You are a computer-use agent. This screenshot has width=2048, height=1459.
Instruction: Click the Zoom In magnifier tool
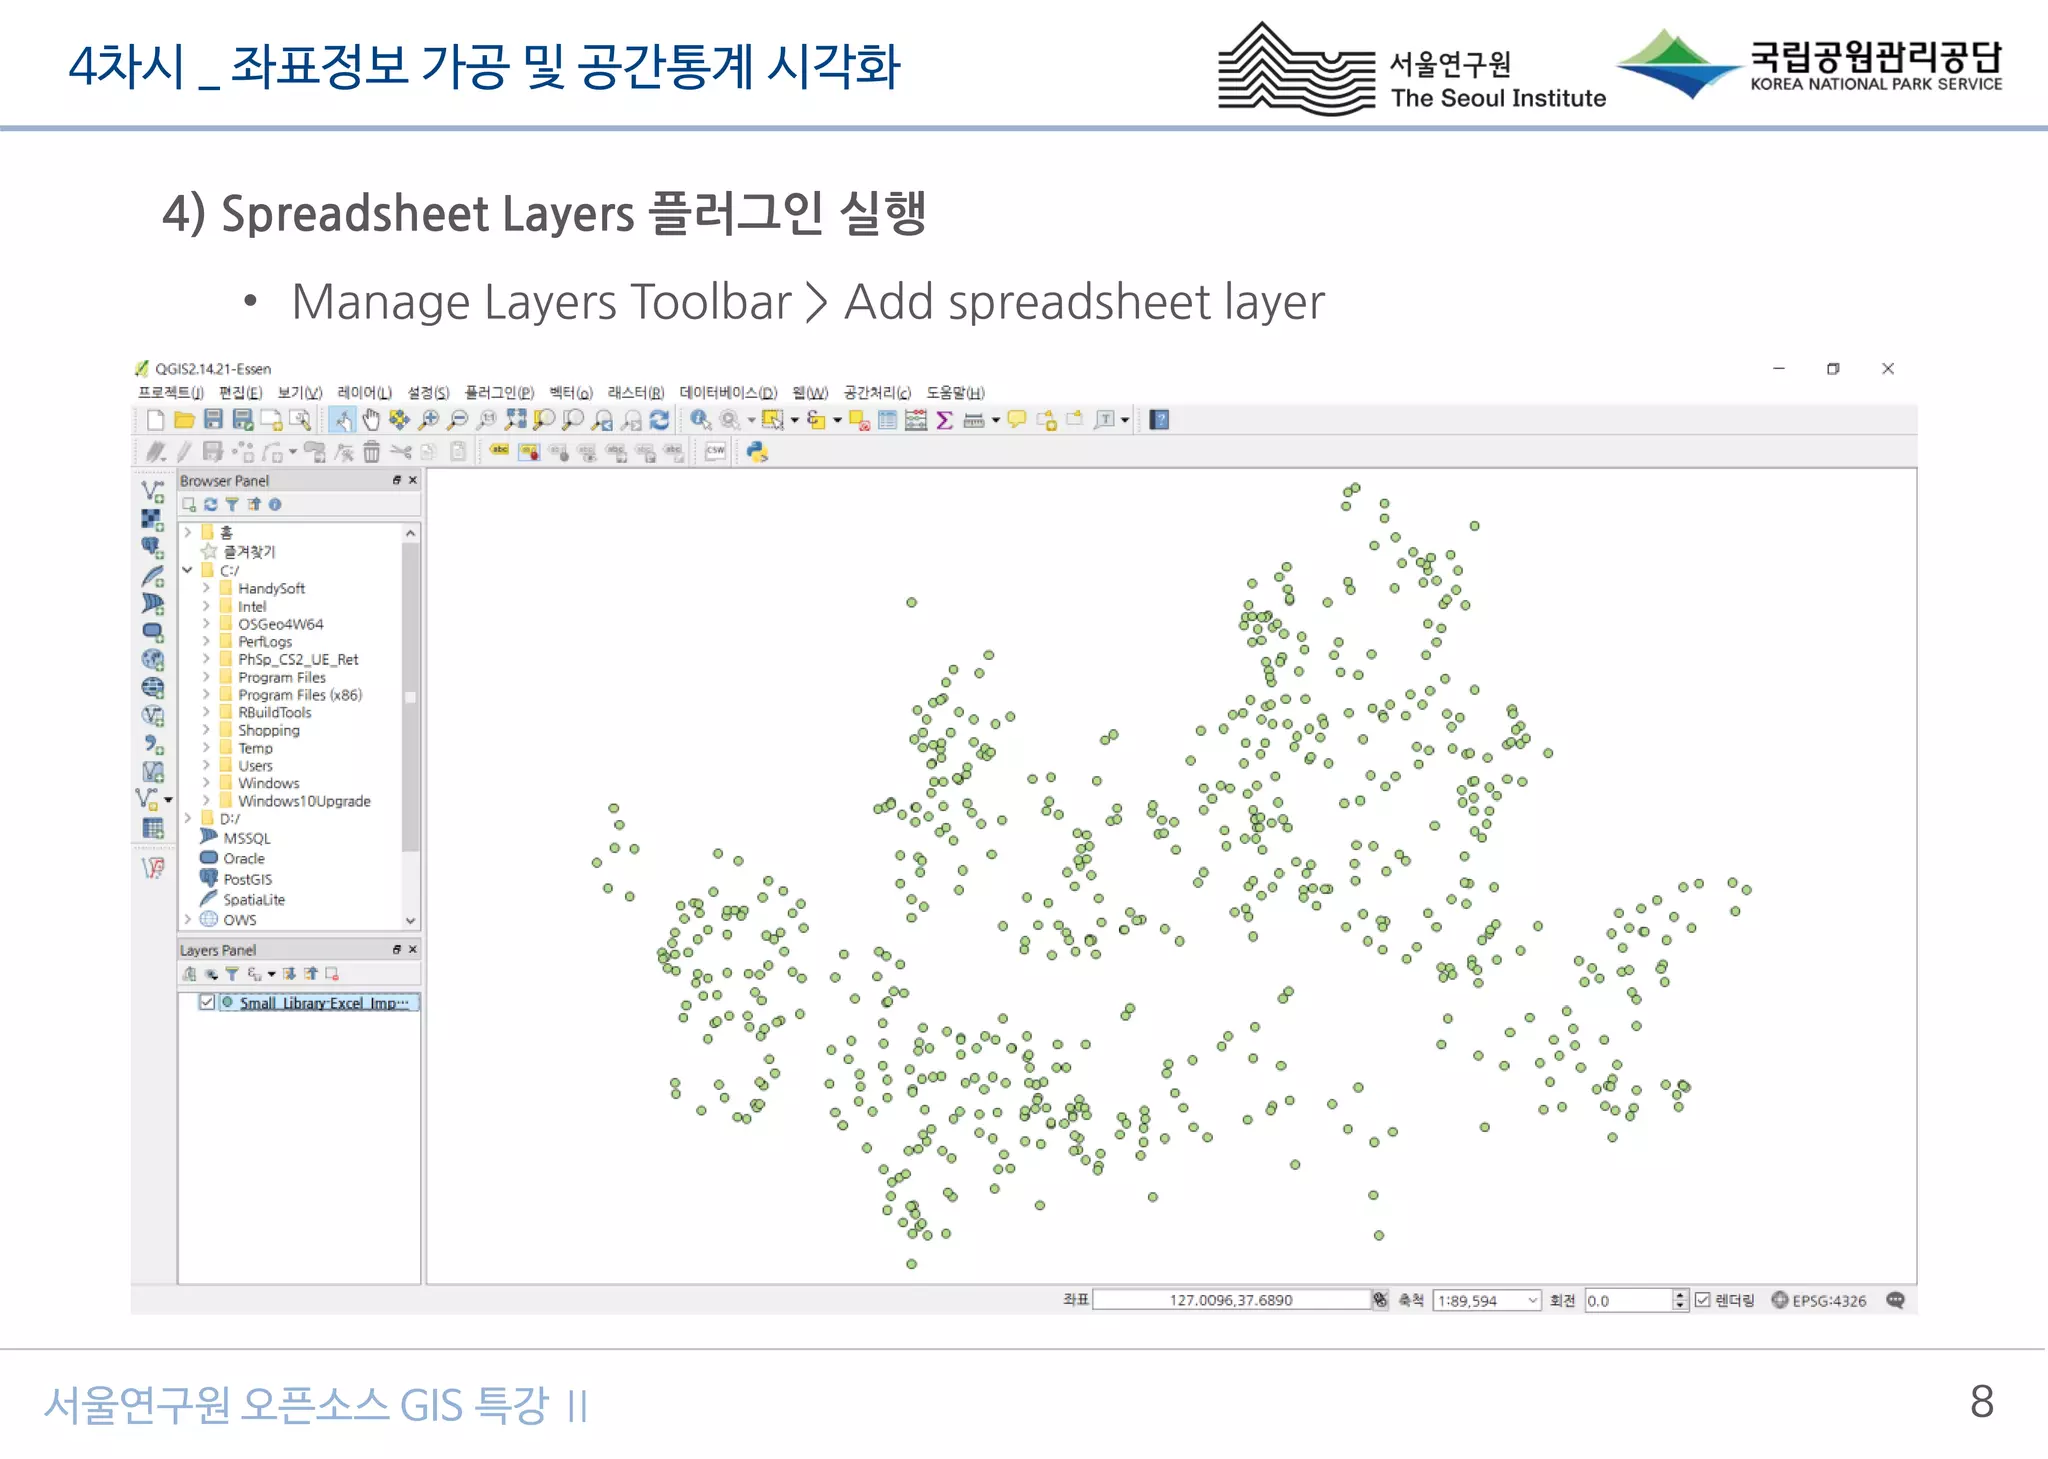click(x=429, y=420)
